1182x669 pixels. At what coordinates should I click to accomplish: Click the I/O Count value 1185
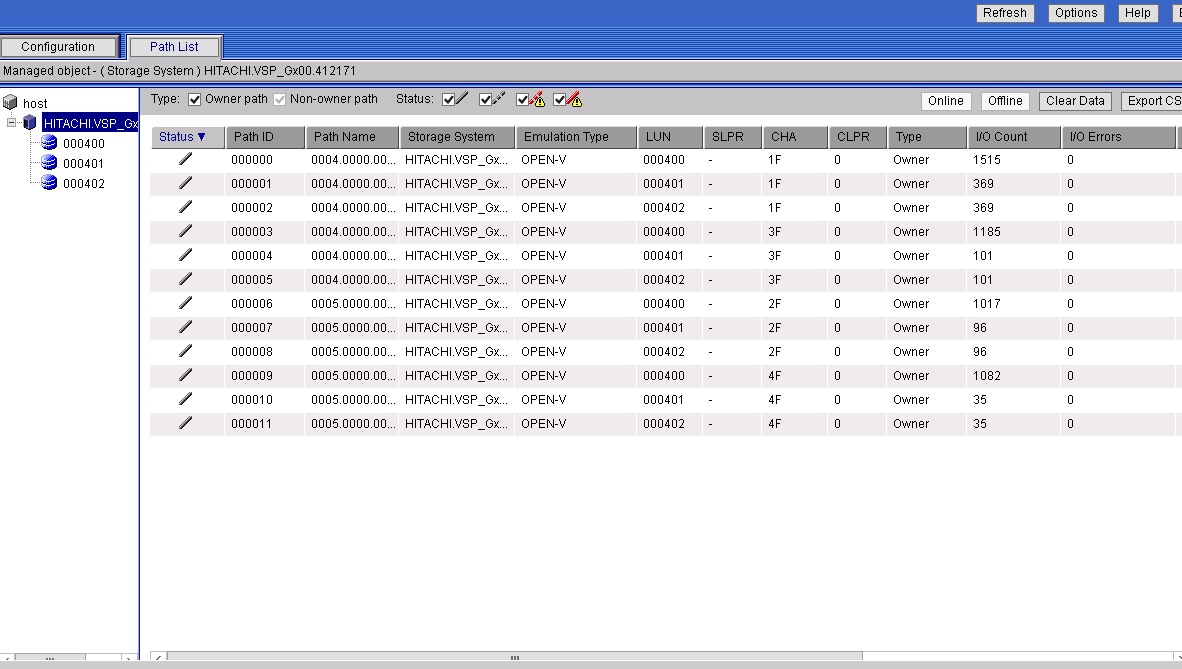[987, 232]
